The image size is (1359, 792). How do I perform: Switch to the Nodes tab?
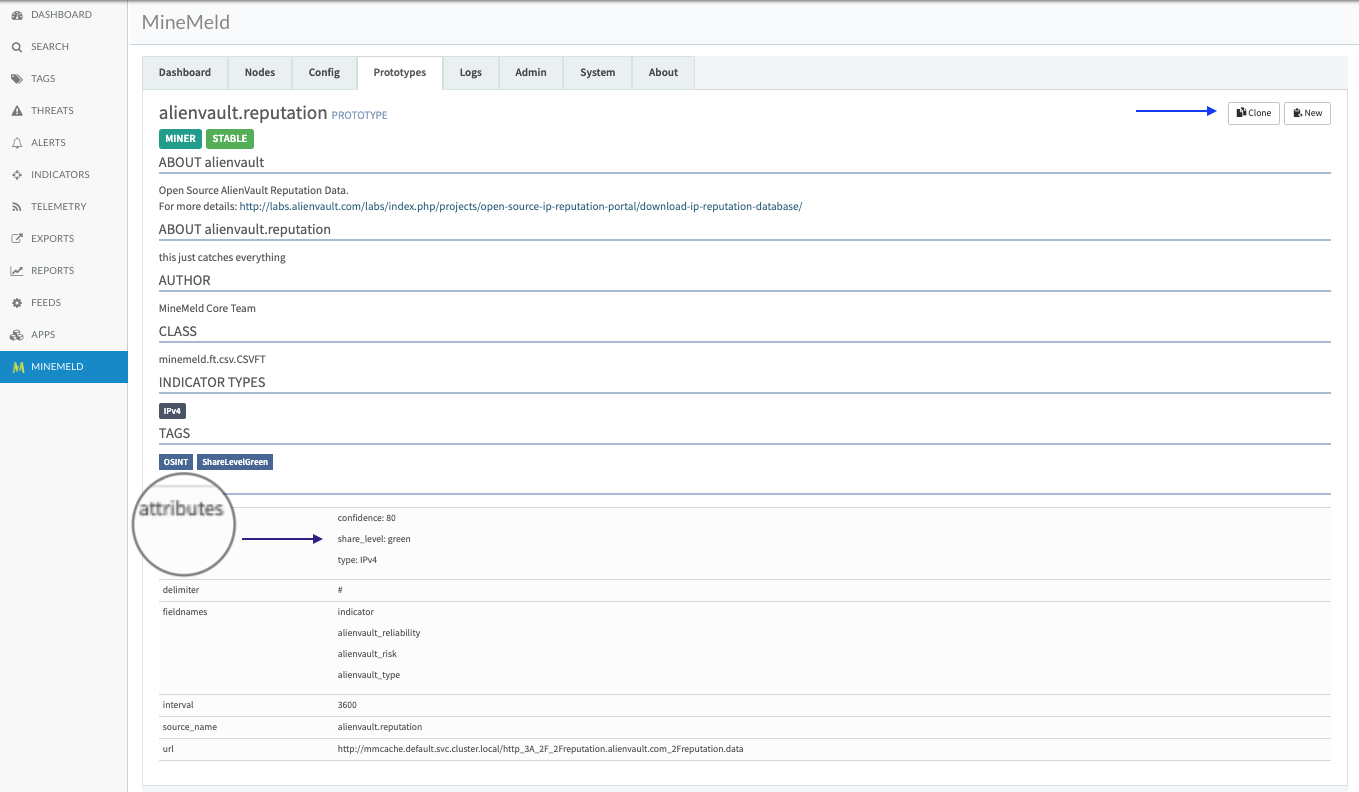coord(260,73)
